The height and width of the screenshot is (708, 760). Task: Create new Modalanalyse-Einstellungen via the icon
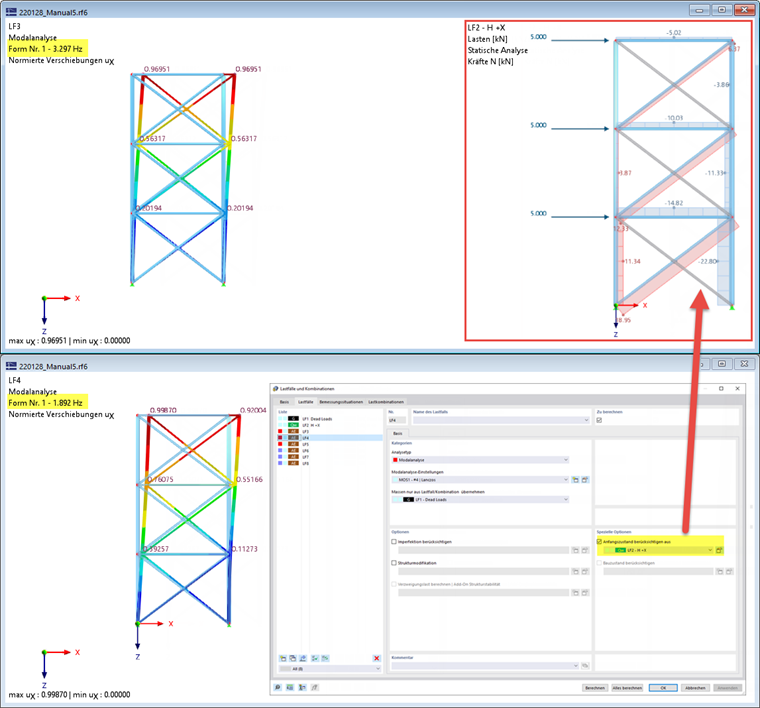575,480
